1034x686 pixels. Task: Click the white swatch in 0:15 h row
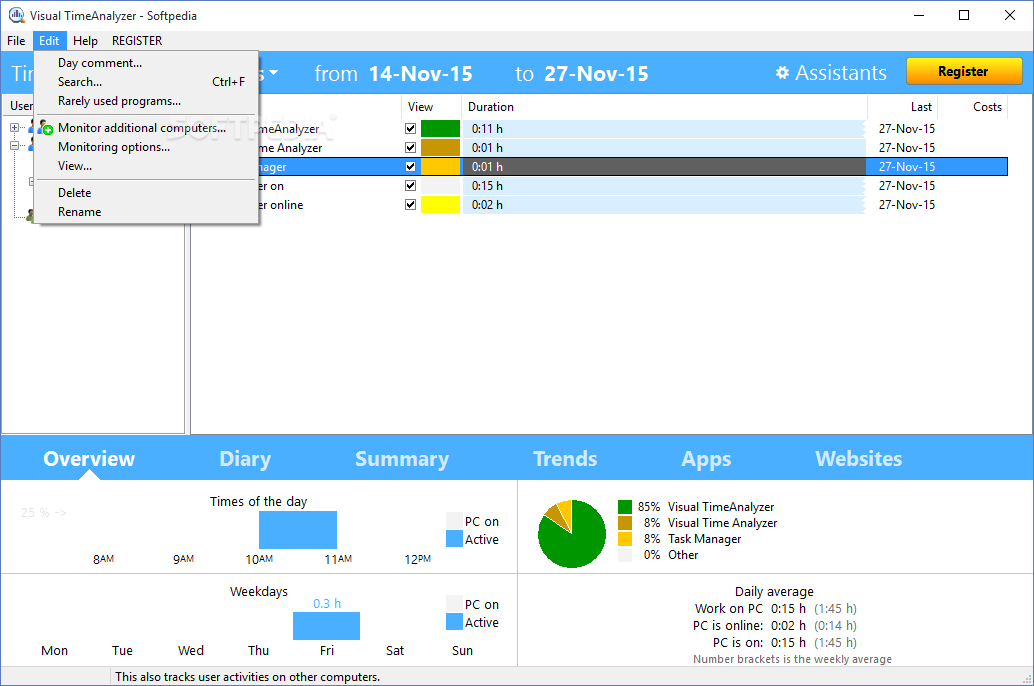440,186
